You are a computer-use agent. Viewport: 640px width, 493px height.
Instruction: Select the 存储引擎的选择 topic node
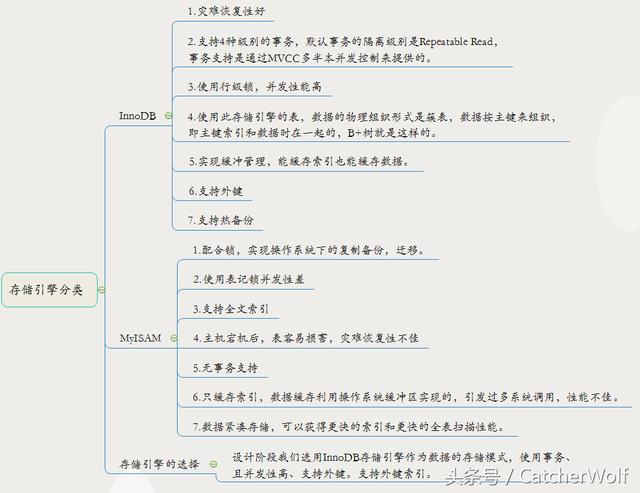159,464
